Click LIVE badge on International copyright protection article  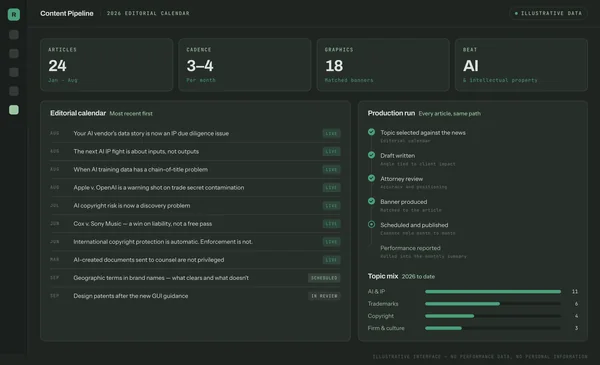(x=331, y=242)
